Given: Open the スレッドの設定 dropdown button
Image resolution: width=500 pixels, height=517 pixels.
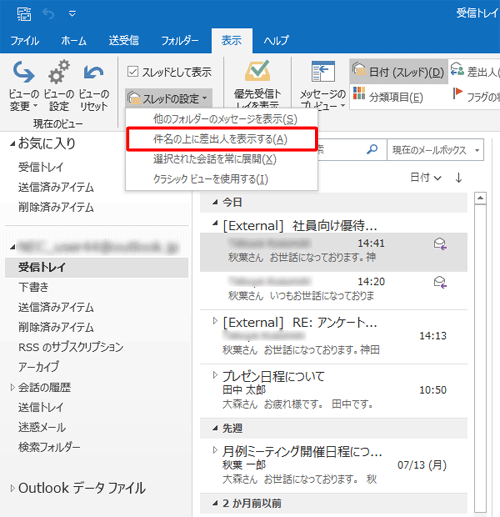Looking at the screenshot, I should pyautogui.click(x=169, y=98).
